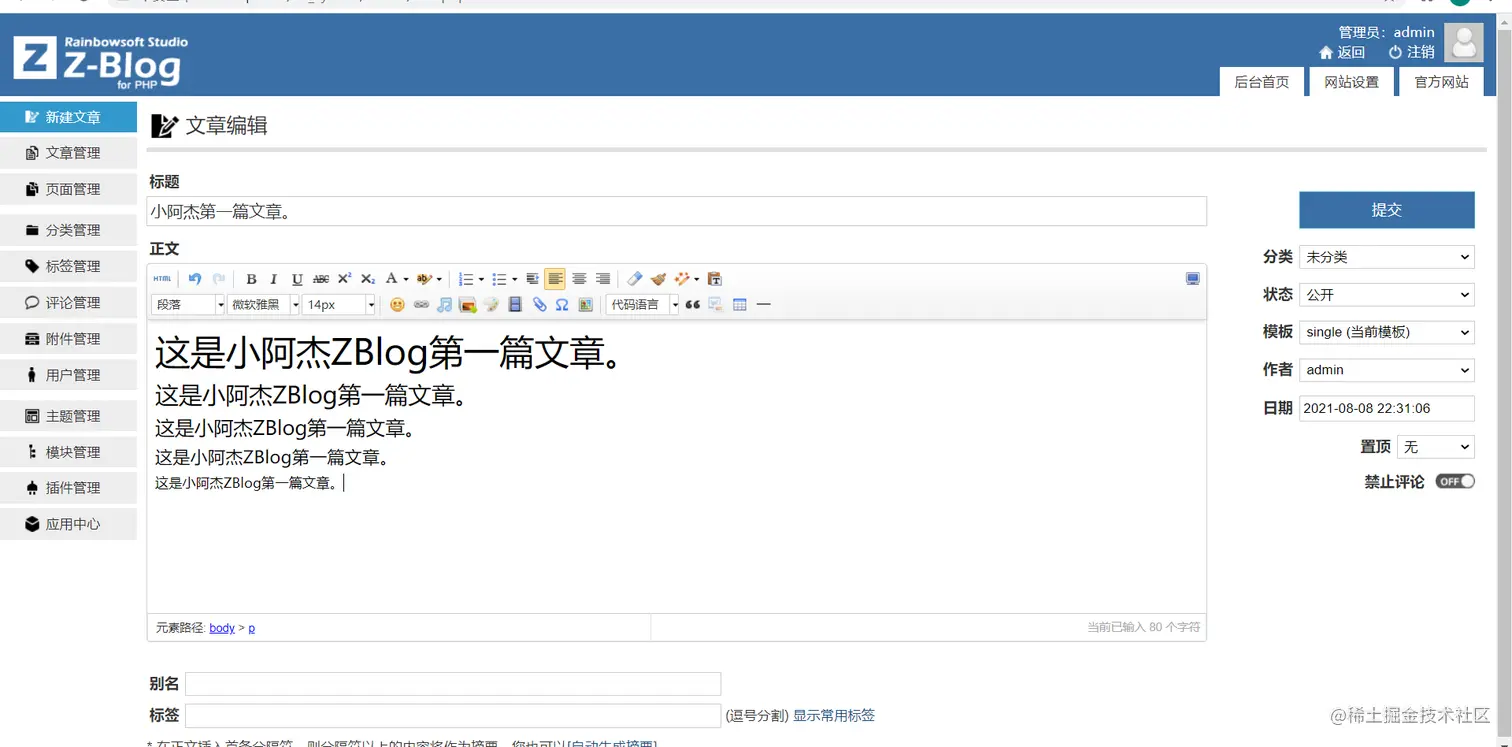Click the first-line indent icon
This screenshot has width=1512, height=747.
coord(532,279)
